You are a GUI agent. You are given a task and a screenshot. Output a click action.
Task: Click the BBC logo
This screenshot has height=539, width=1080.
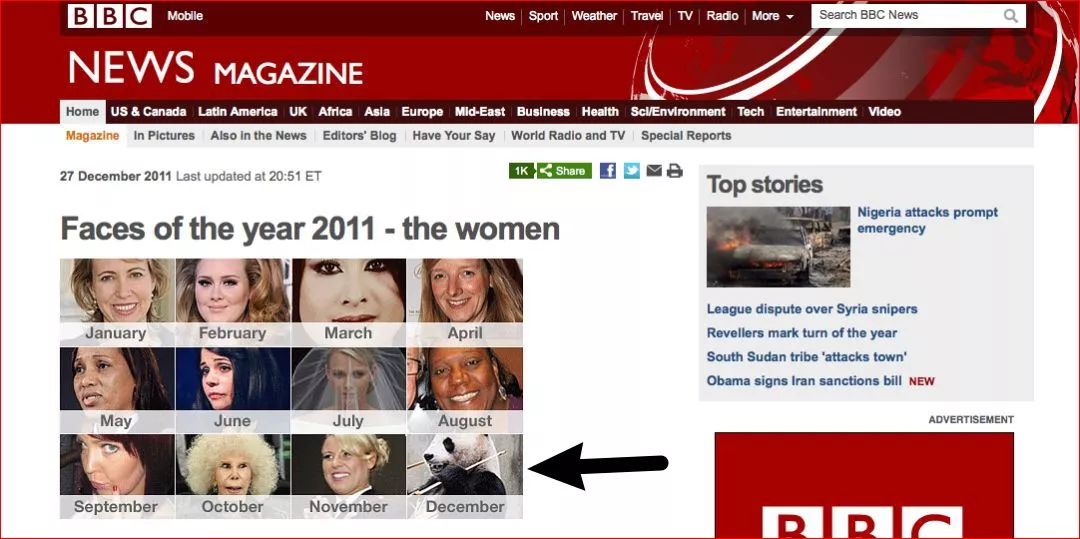coord(110,16)
